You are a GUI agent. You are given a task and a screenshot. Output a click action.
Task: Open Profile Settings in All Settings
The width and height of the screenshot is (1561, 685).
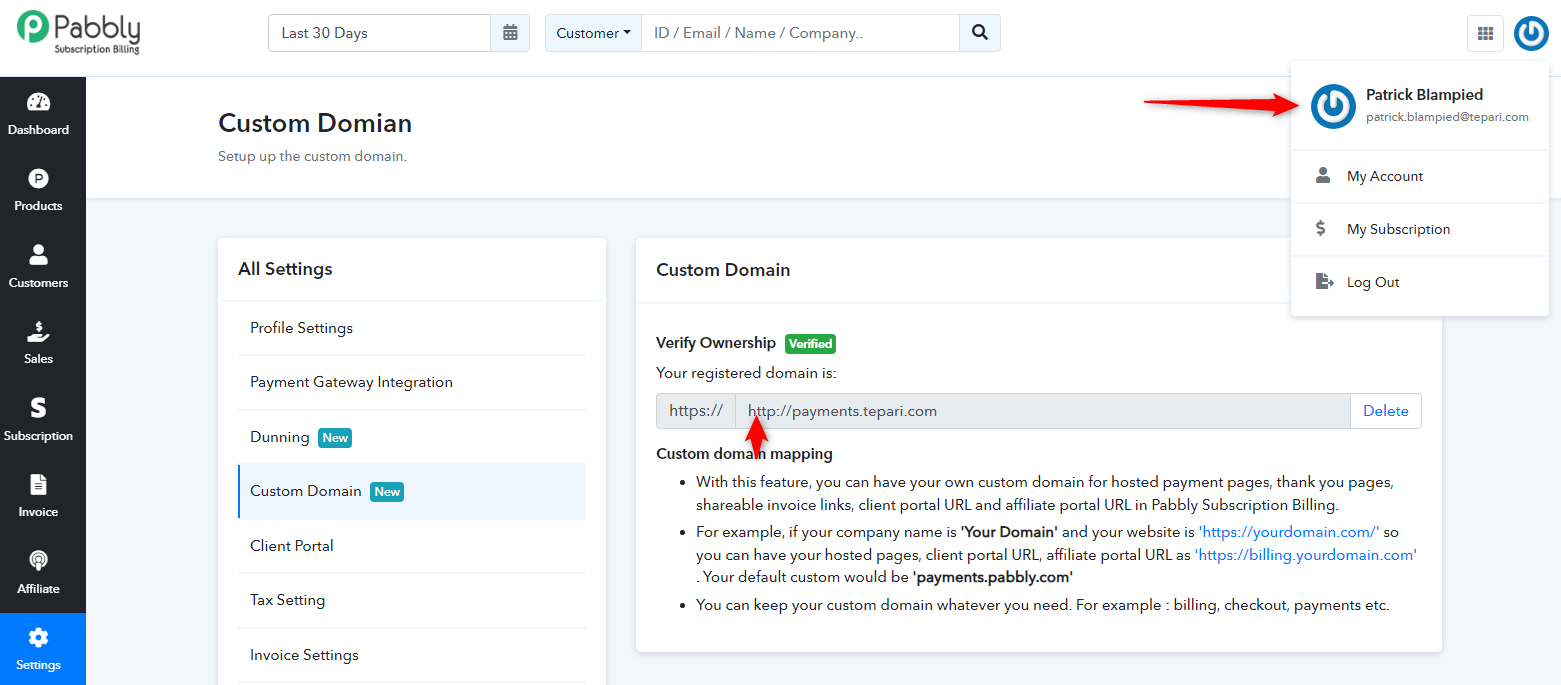[x=412, y=328]
